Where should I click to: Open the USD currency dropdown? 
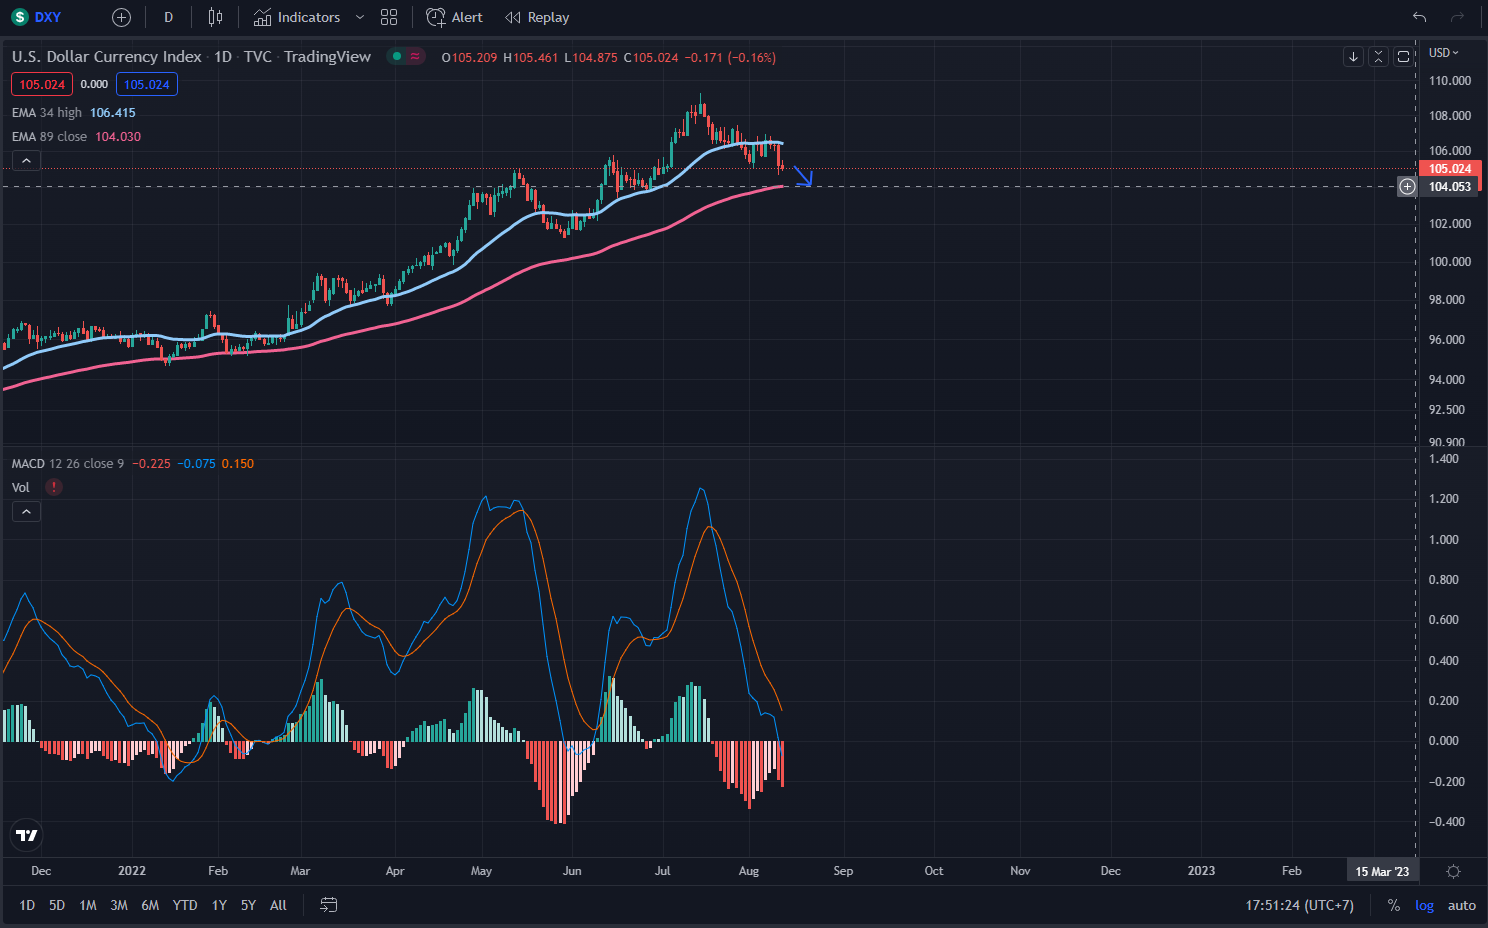click(1443, 53)
